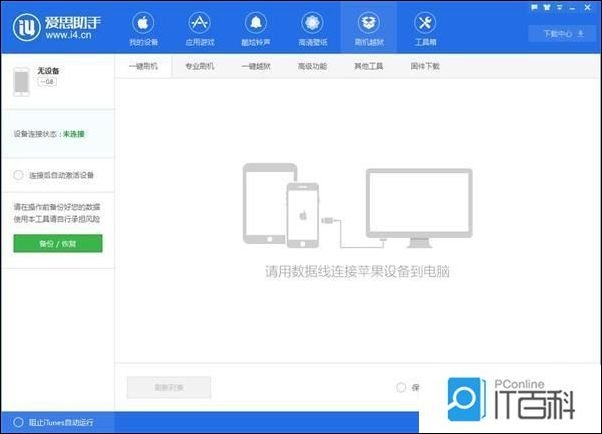Image resolution: width=602 pixels, height=434 pixels.
Task: Switch to the 其他工具 tab
Action: 369,66
